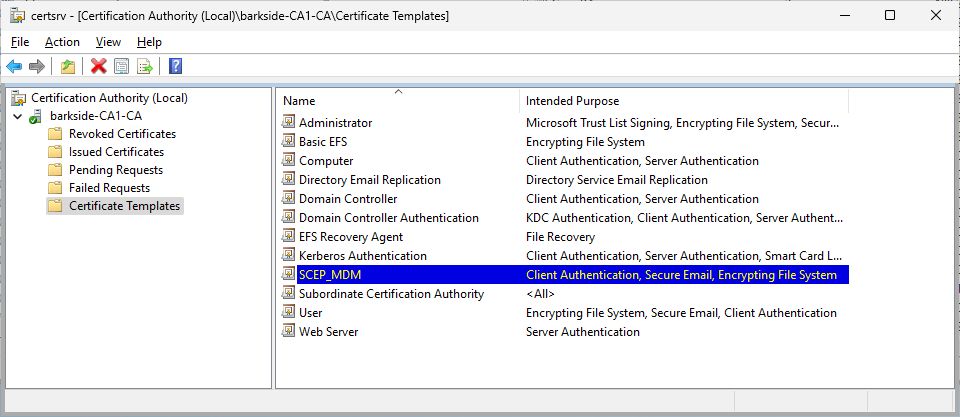960x417 pixels.
Task: Click the Up One Level folder icon
Action: [x=67, y=66]
